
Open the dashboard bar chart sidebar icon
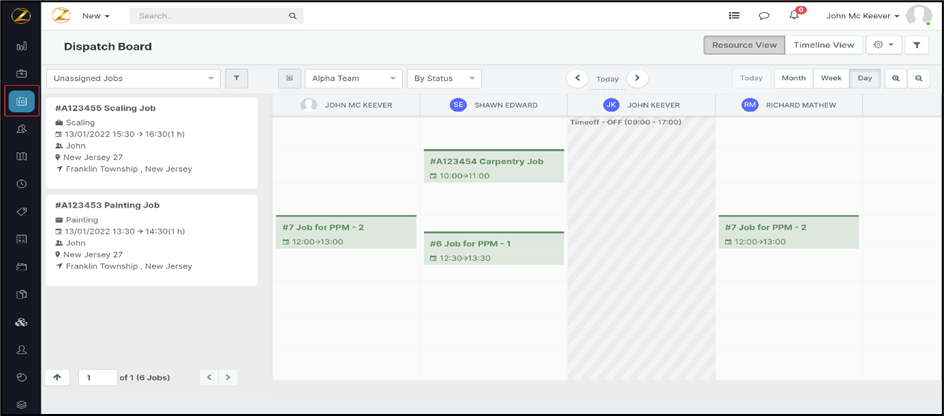(21, 46)
